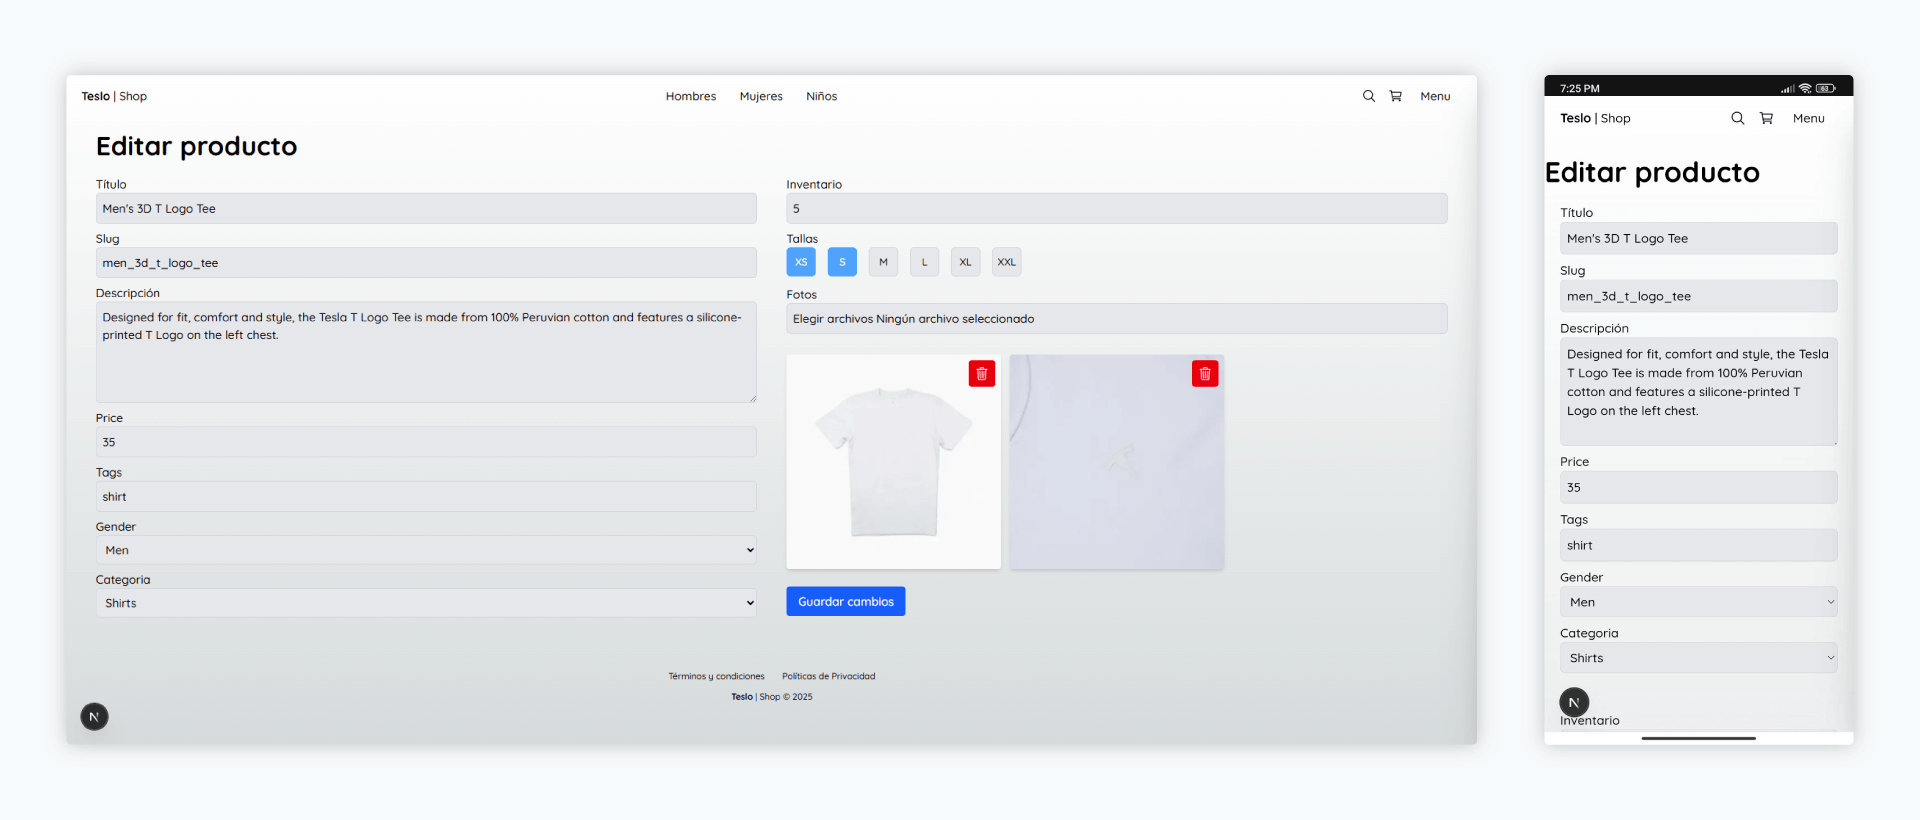The height and width of the screenshot is (820, 1920).
Task: Open the desktop Gender dropdown showing Men
Action: coord(426,550)
